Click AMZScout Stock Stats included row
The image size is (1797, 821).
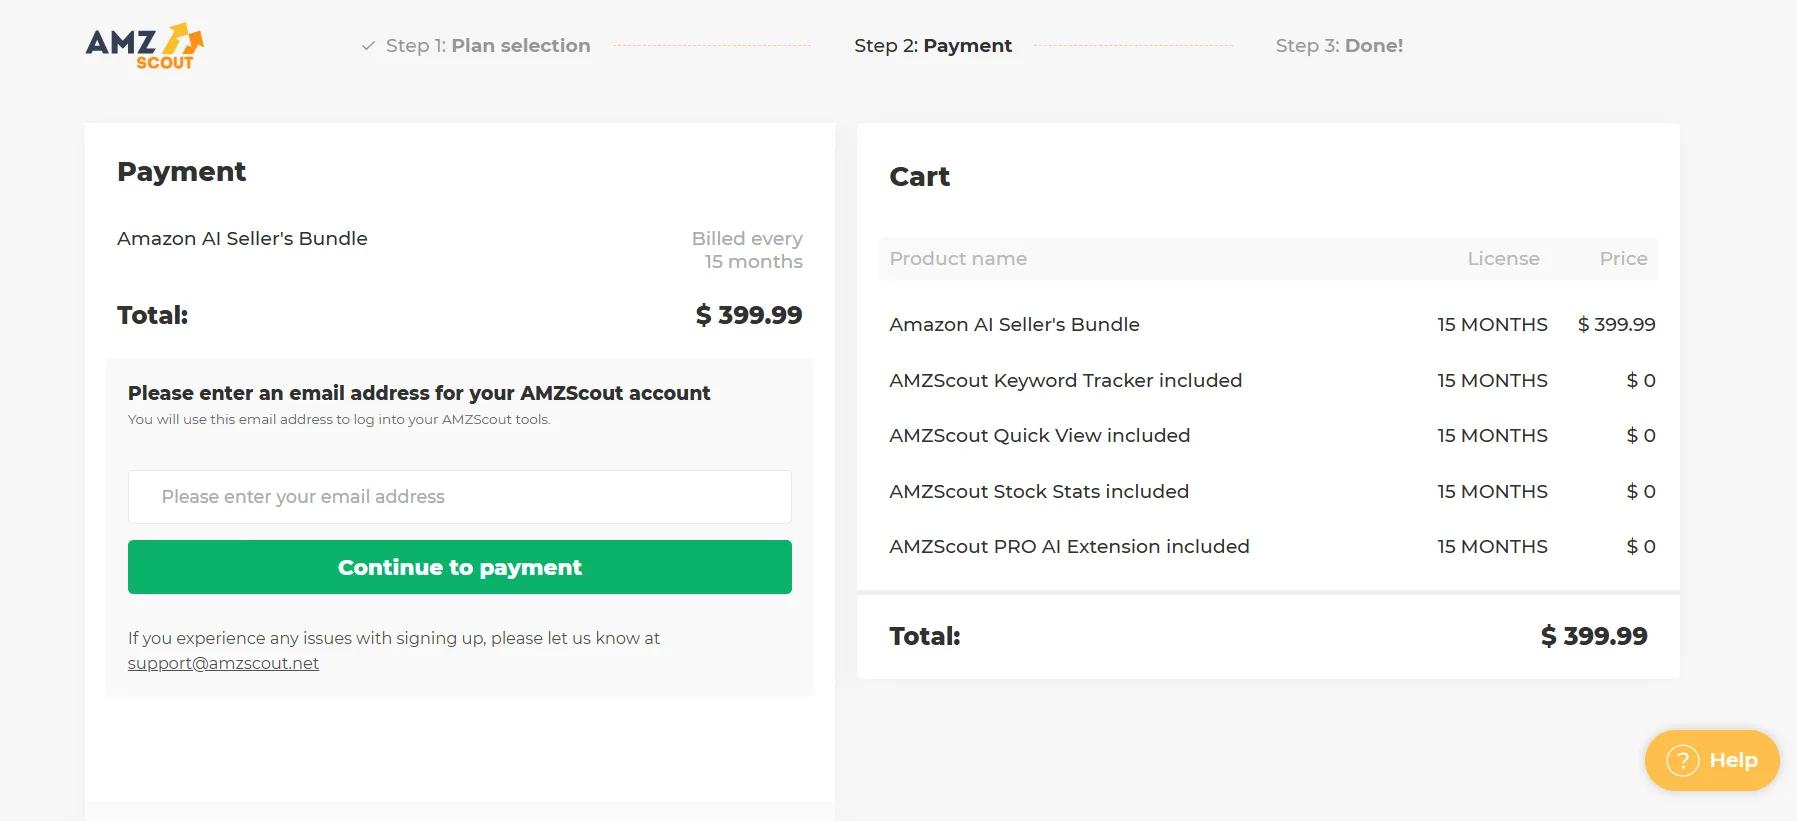(x=1268, y=492)
